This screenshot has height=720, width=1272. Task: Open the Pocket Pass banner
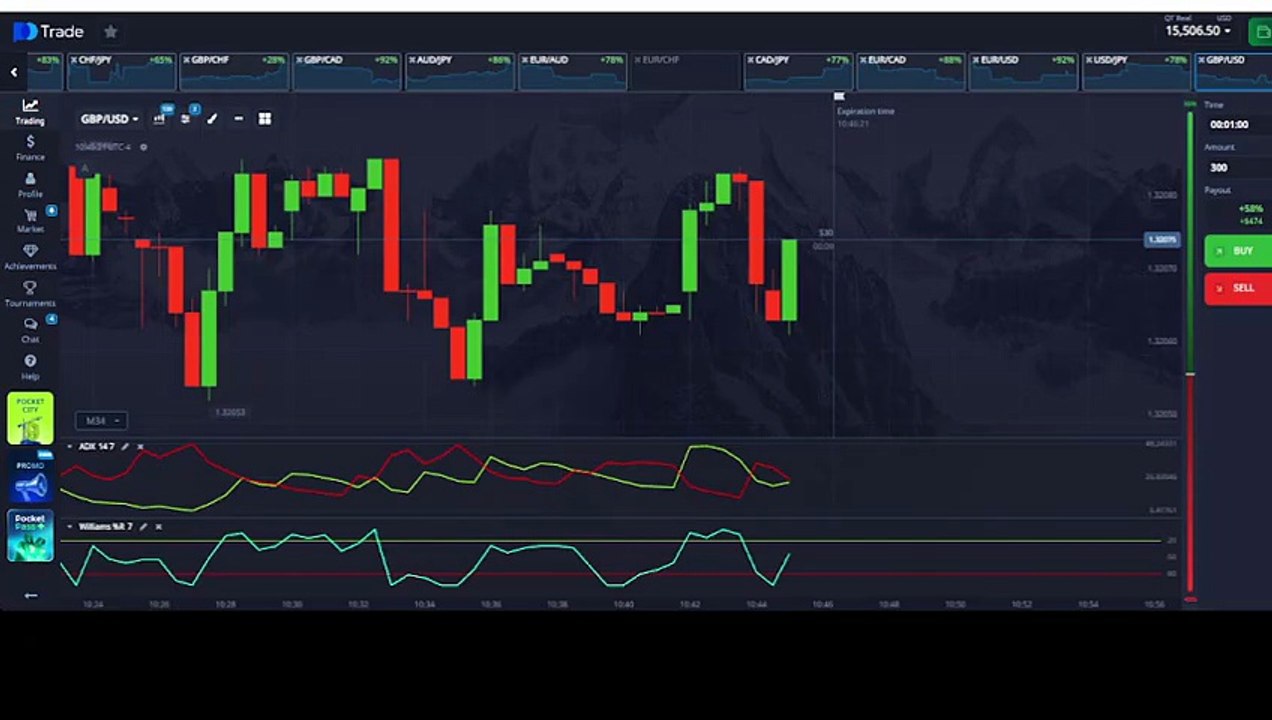pyautogui.click(x=30, y=536)
